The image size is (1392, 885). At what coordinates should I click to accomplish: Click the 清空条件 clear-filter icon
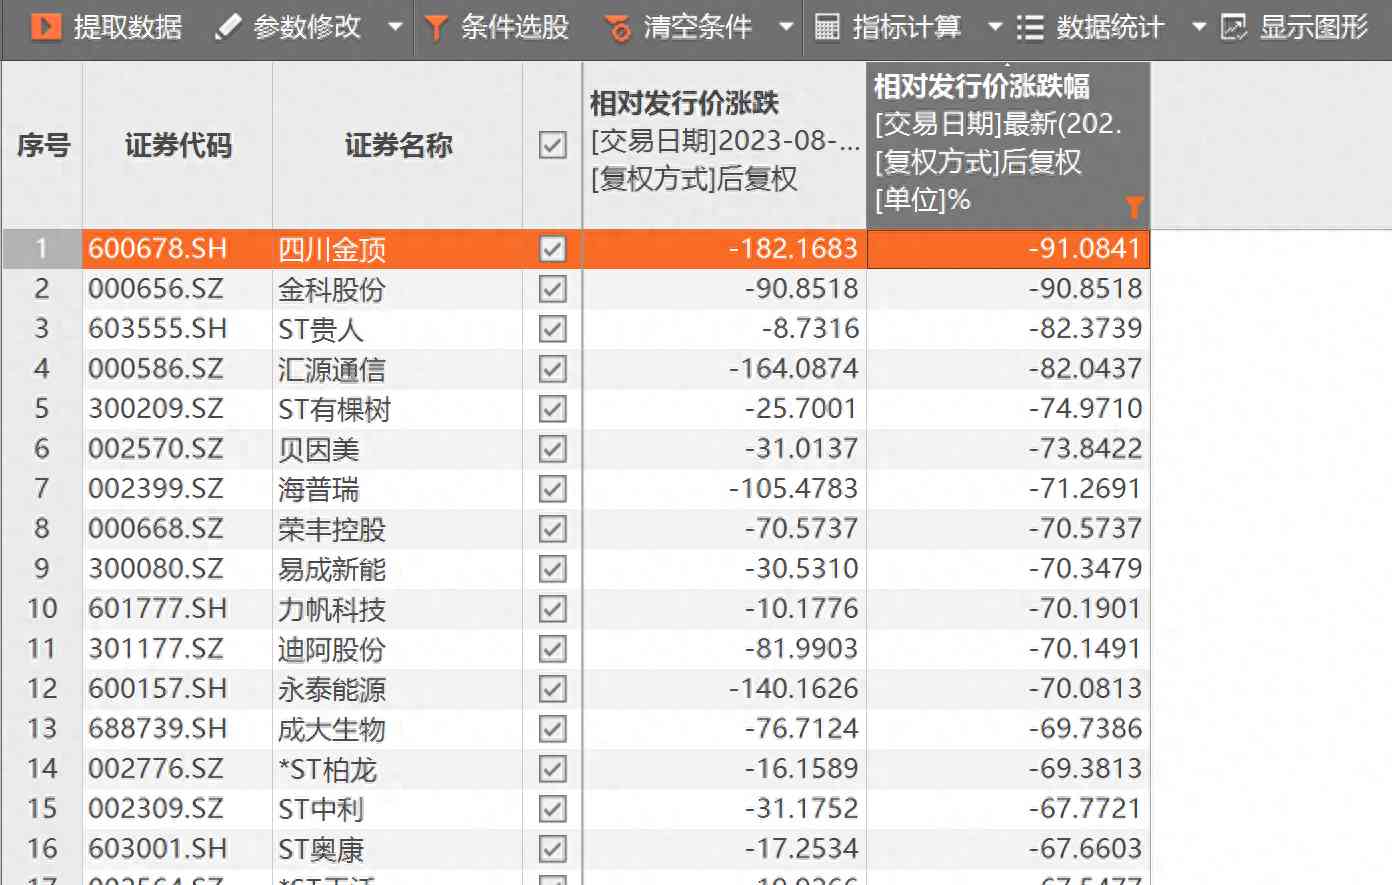[619, 28]
